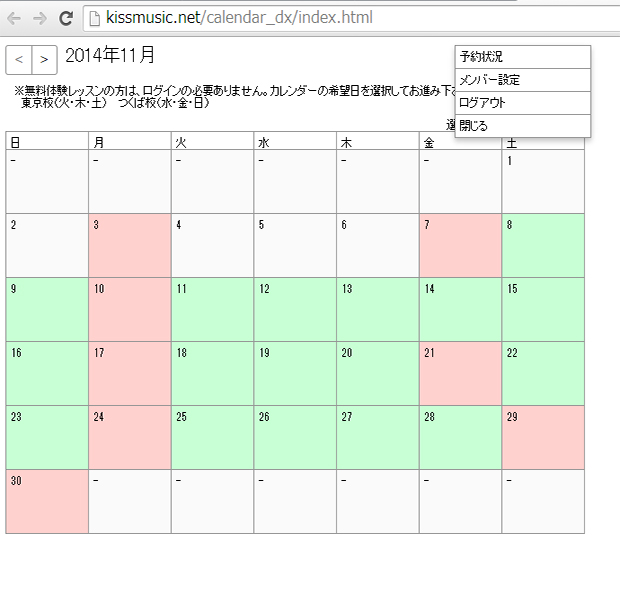
Task: Open 予約状況 in the popup menu
Action: [523, 57]
